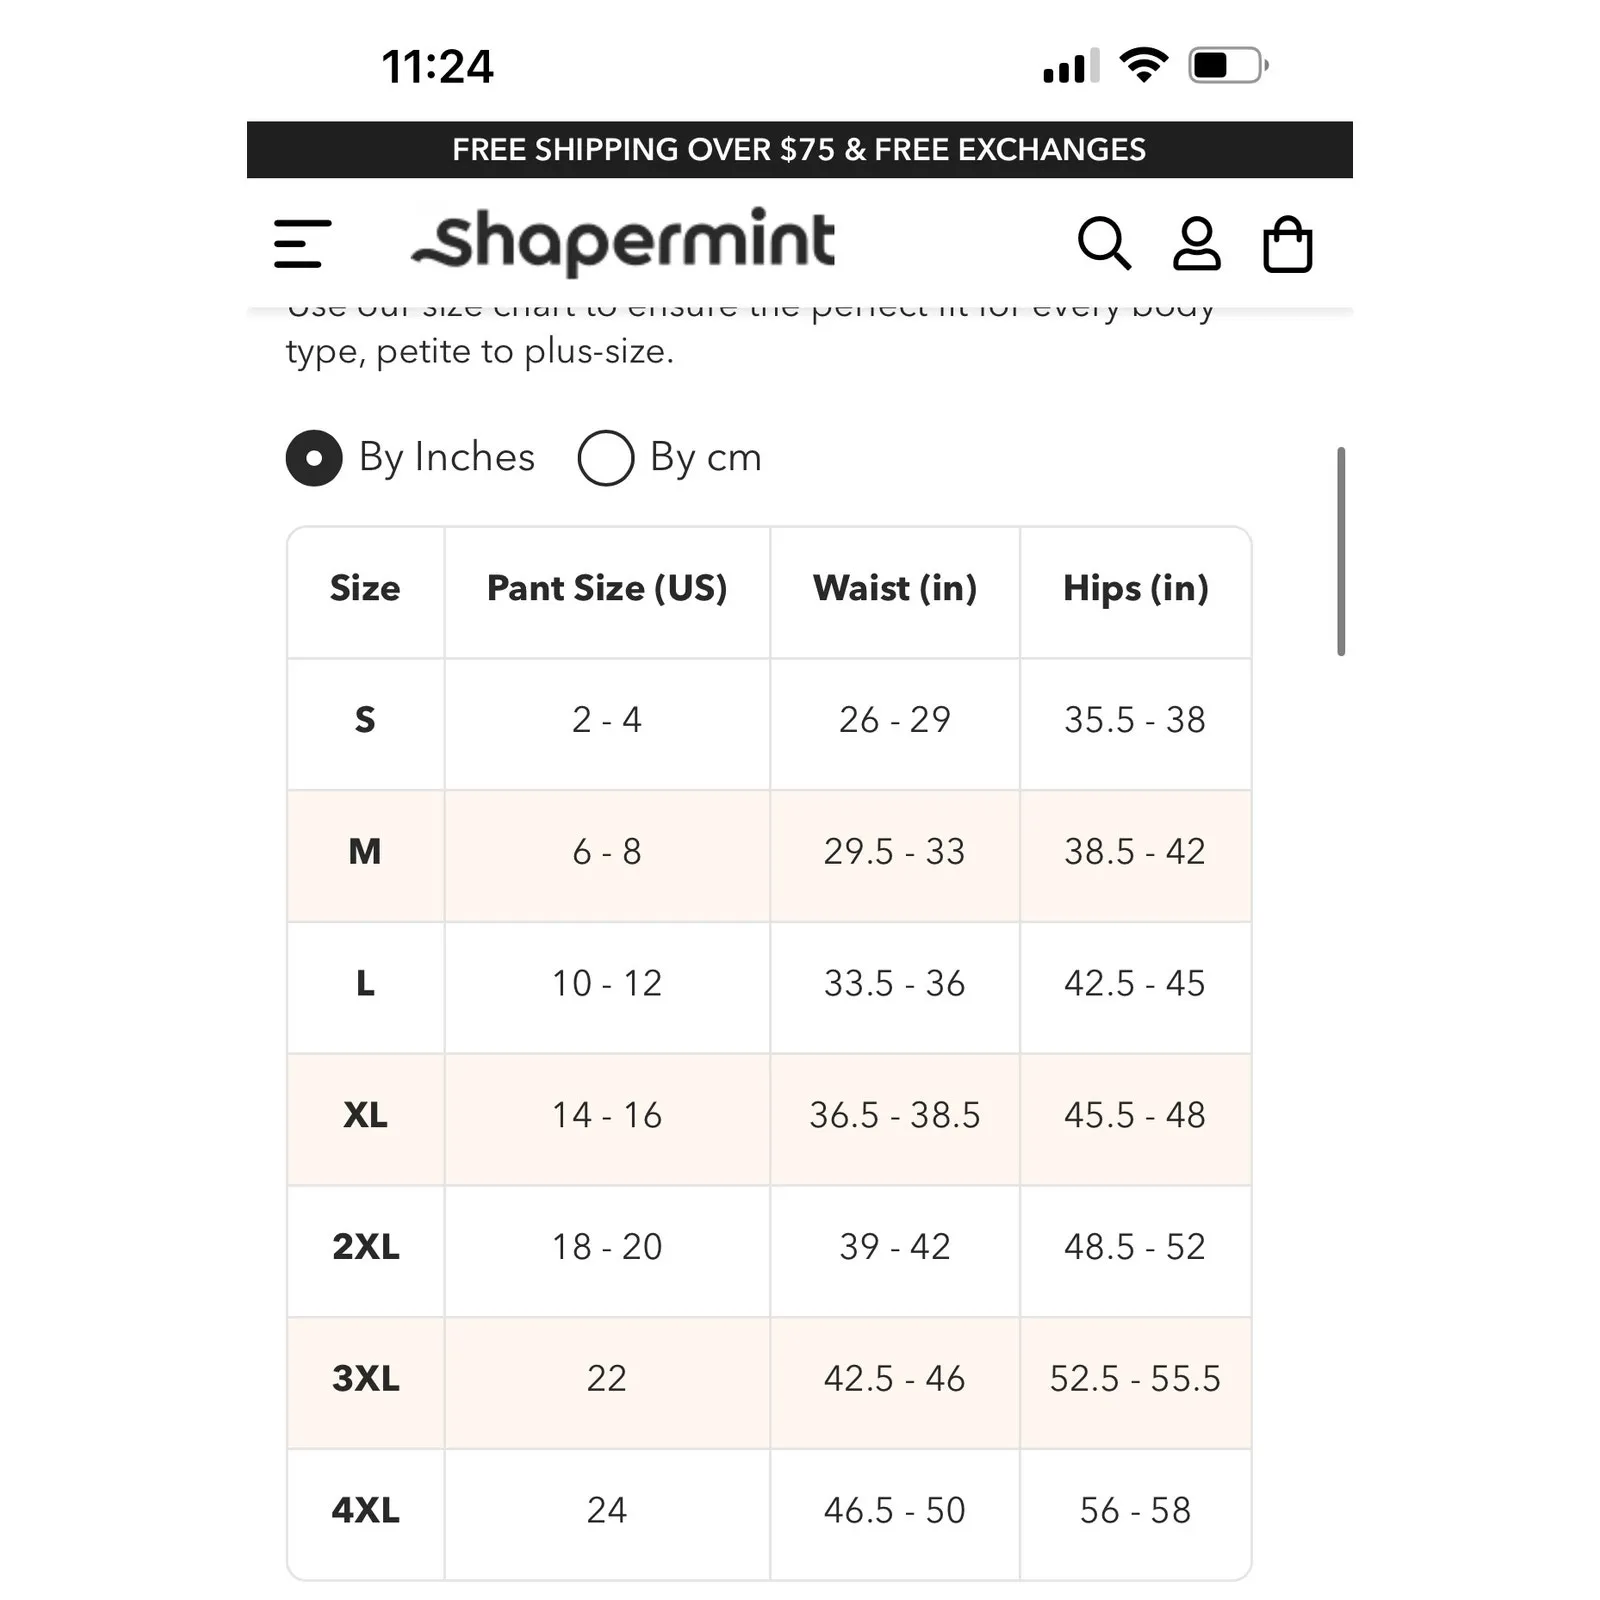This screenshot has width=1600, height=1600.
Task: Select the Waist (in) column header
Action: click(x=893, y=589)
